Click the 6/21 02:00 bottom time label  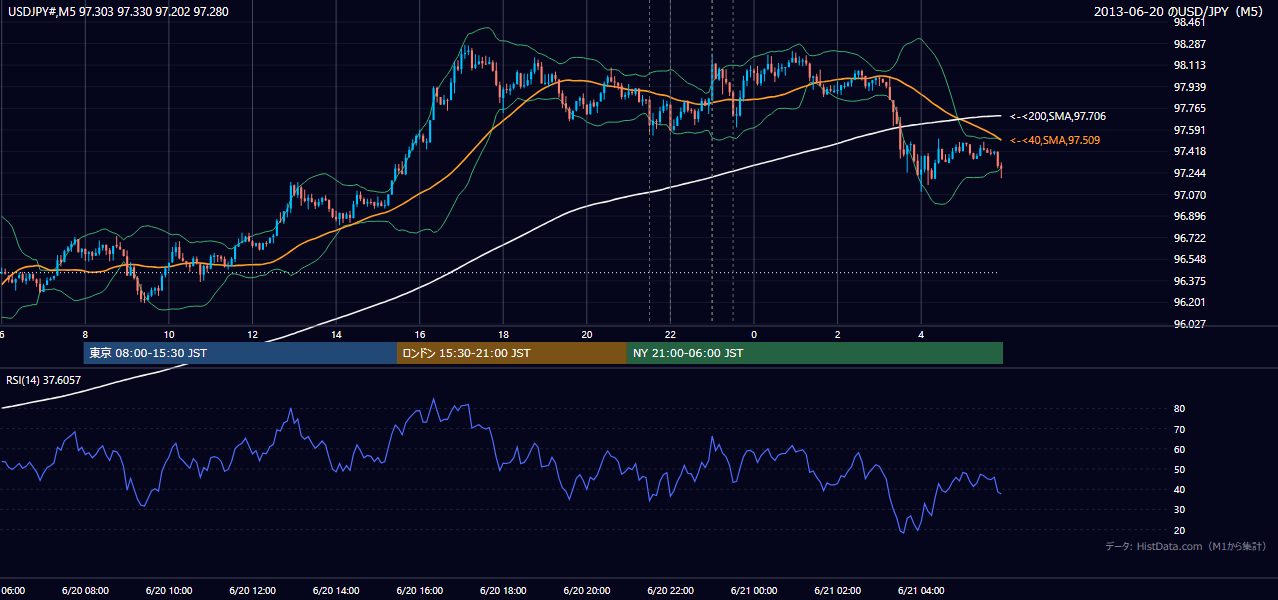click(837, 591)
